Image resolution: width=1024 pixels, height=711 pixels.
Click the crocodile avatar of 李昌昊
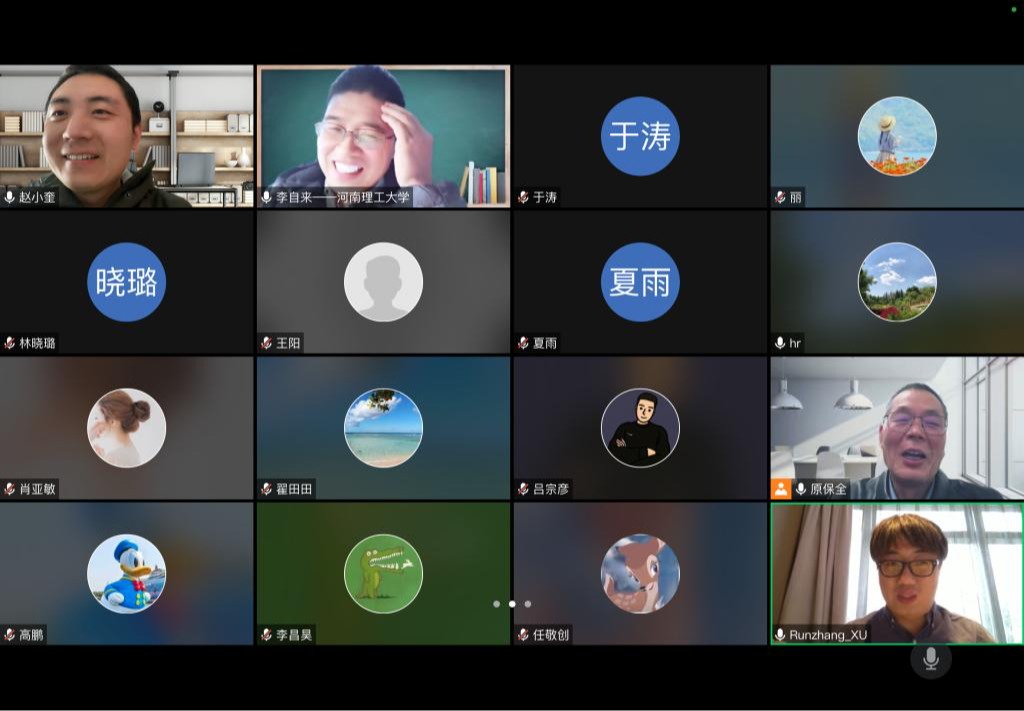tap(383, 574)
